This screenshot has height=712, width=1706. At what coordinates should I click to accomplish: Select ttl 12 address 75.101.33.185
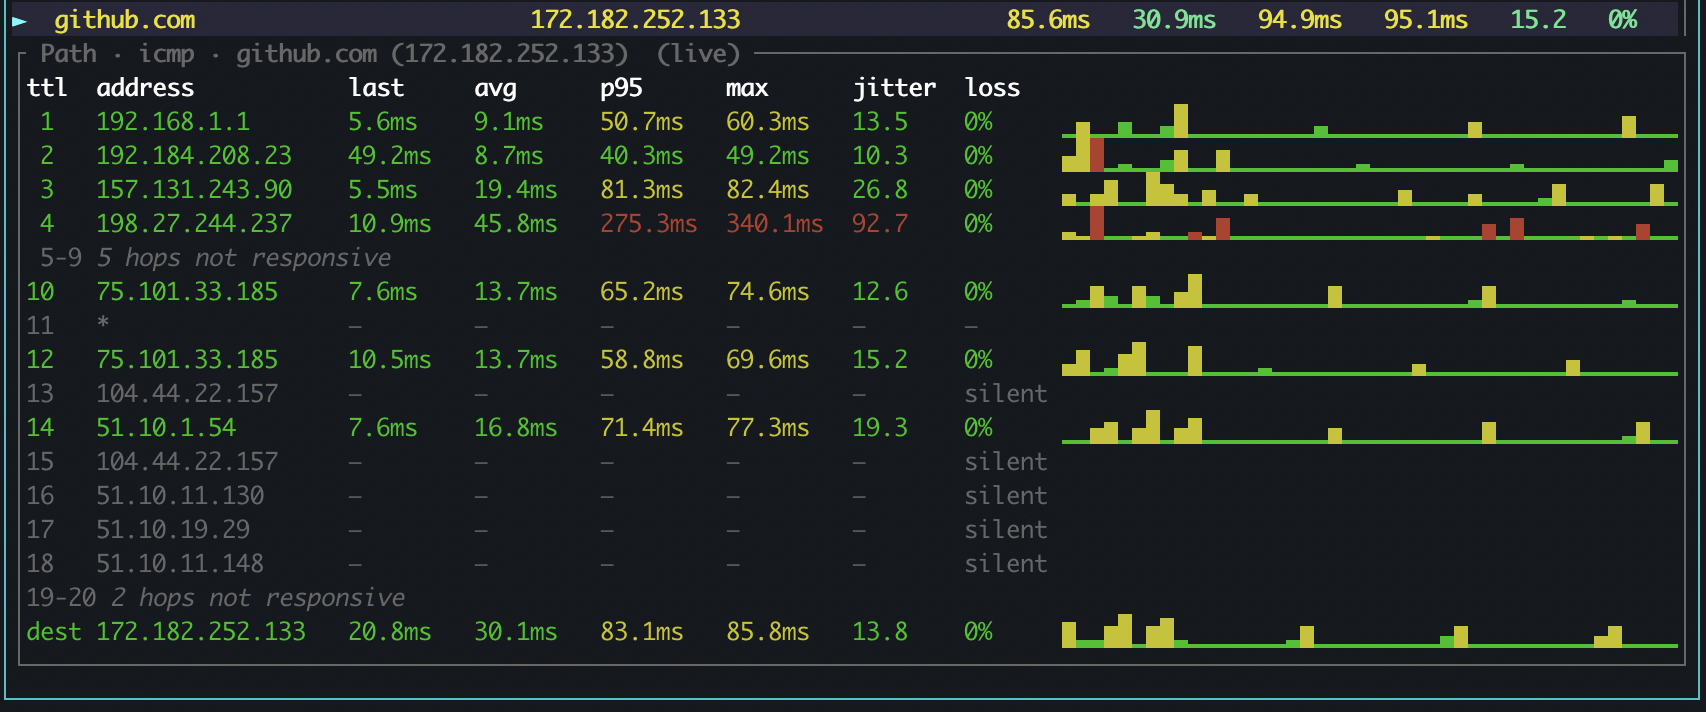(187, 360)
